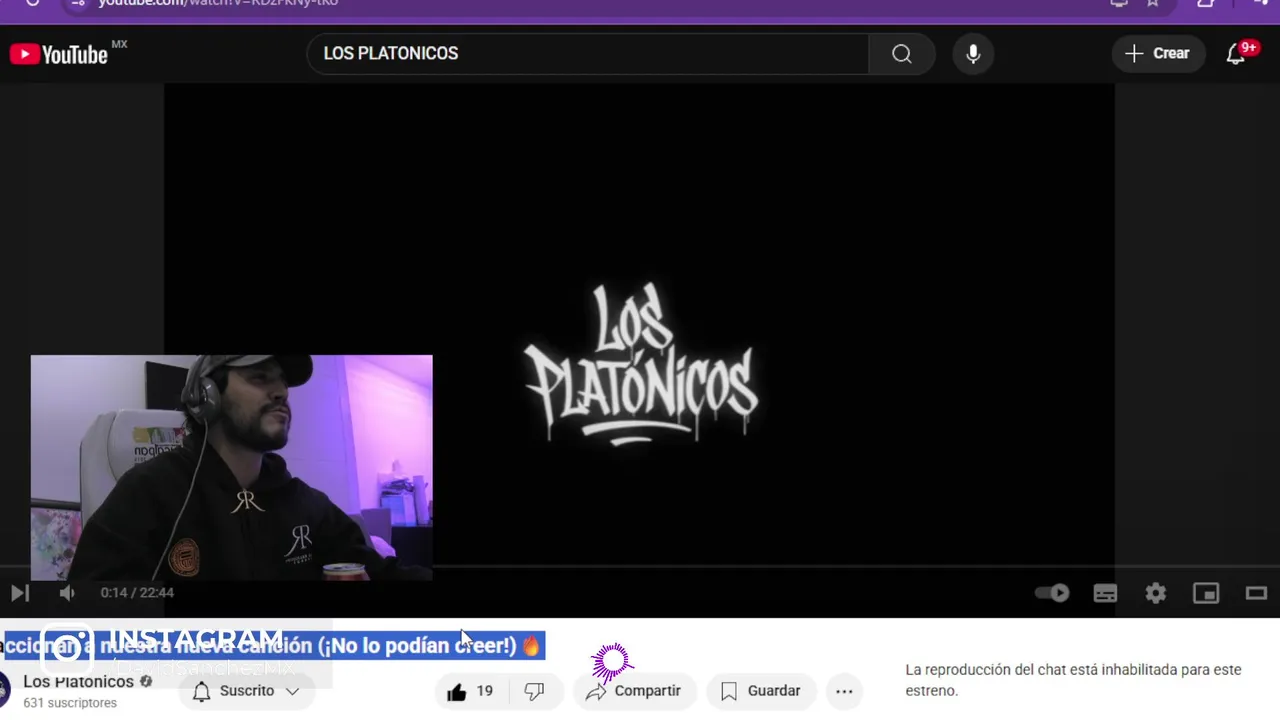Like the video with thumbs up
Screen dimensions: 1280x720
tap(470, 691)
